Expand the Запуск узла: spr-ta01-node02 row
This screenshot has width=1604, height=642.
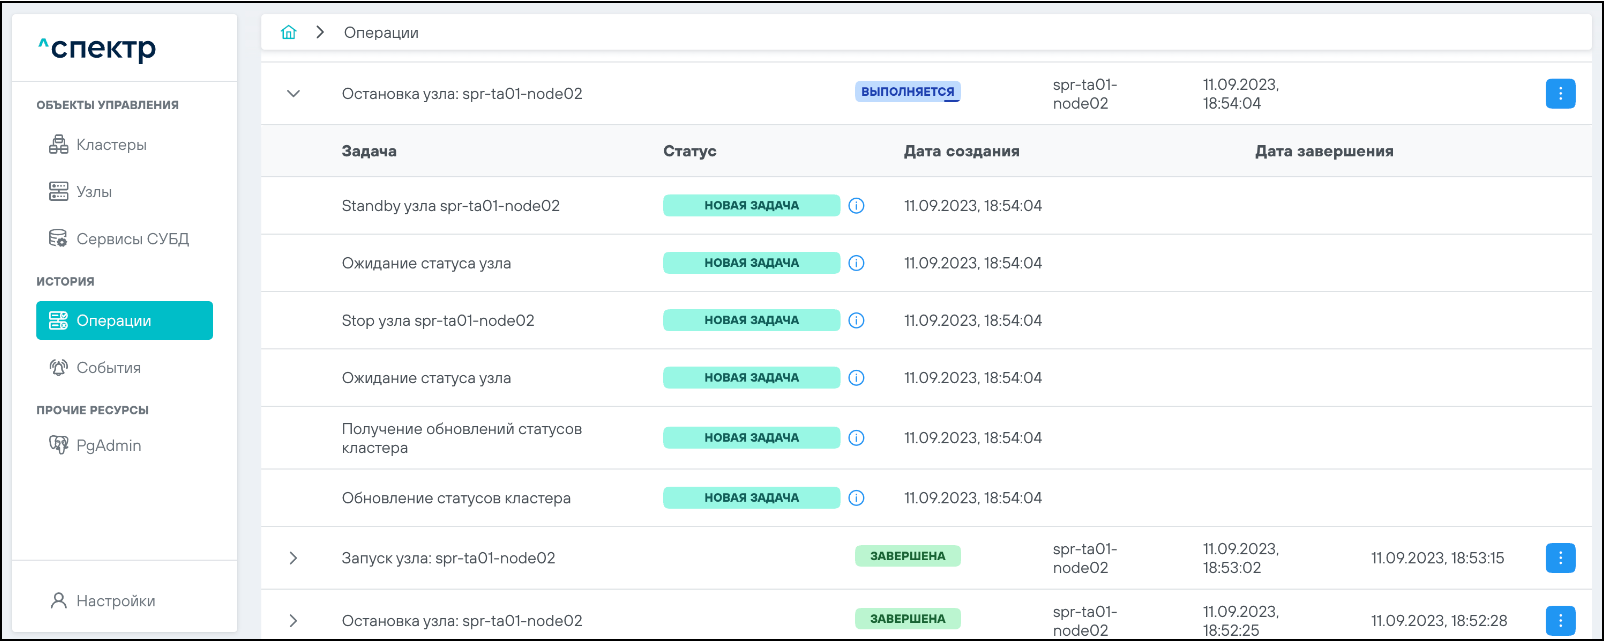click(293, 558)
